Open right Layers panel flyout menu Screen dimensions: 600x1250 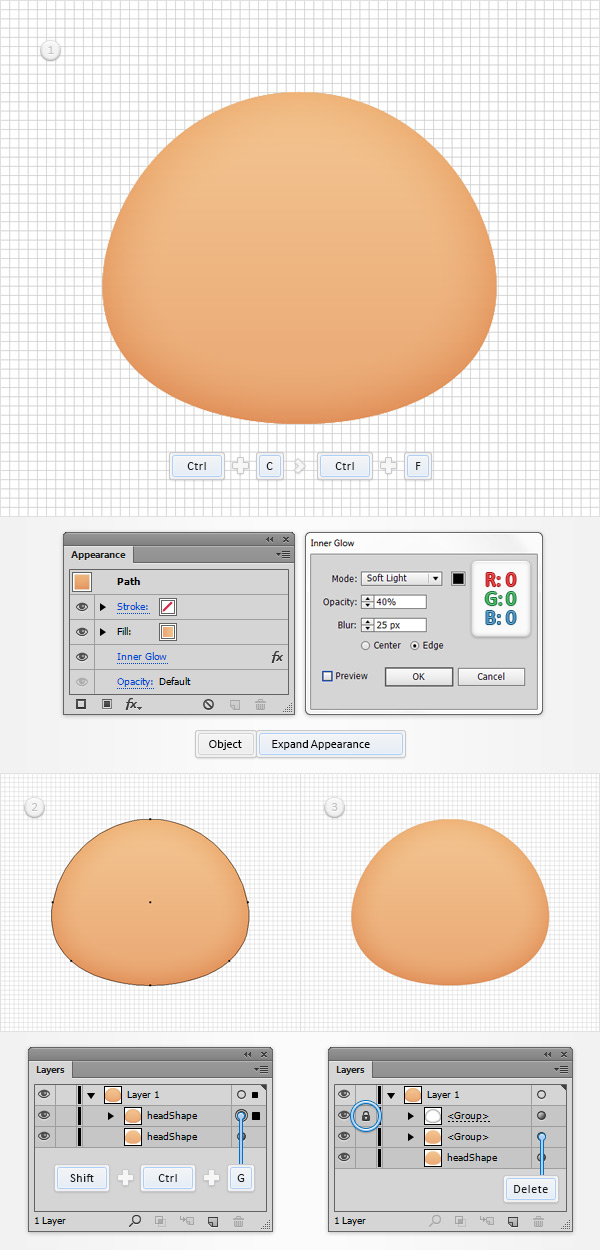[562, 1069]
